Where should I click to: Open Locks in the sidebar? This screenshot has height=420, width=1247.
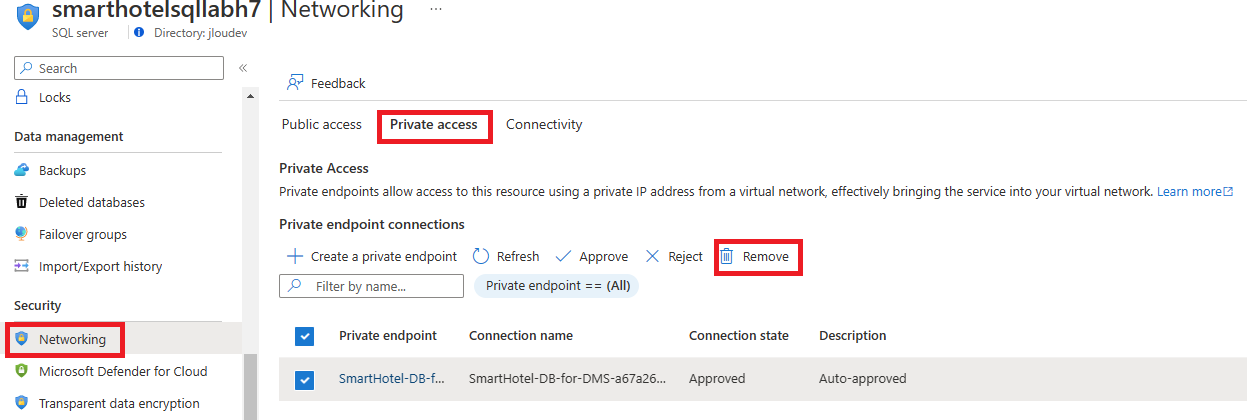click(54, 97)
